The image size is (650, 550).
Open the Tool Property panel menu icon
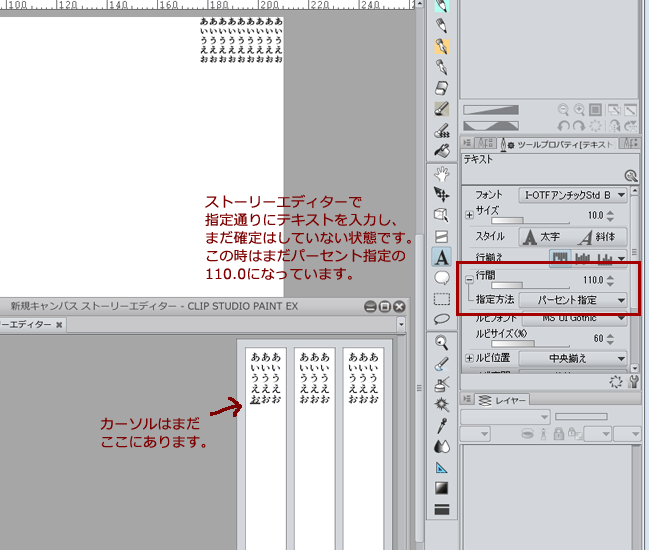click(467, 143)
